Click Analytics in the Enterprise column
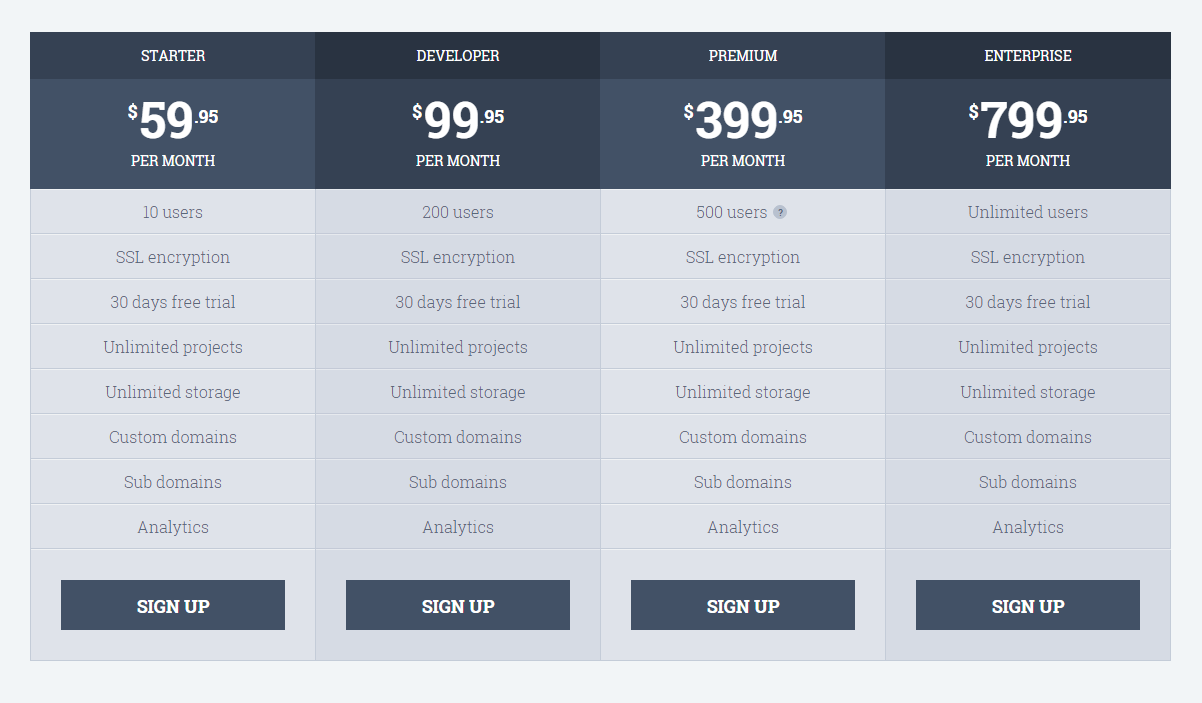Image resolution: width=1202 pixels, height=703 pixels. (1028, 527)
